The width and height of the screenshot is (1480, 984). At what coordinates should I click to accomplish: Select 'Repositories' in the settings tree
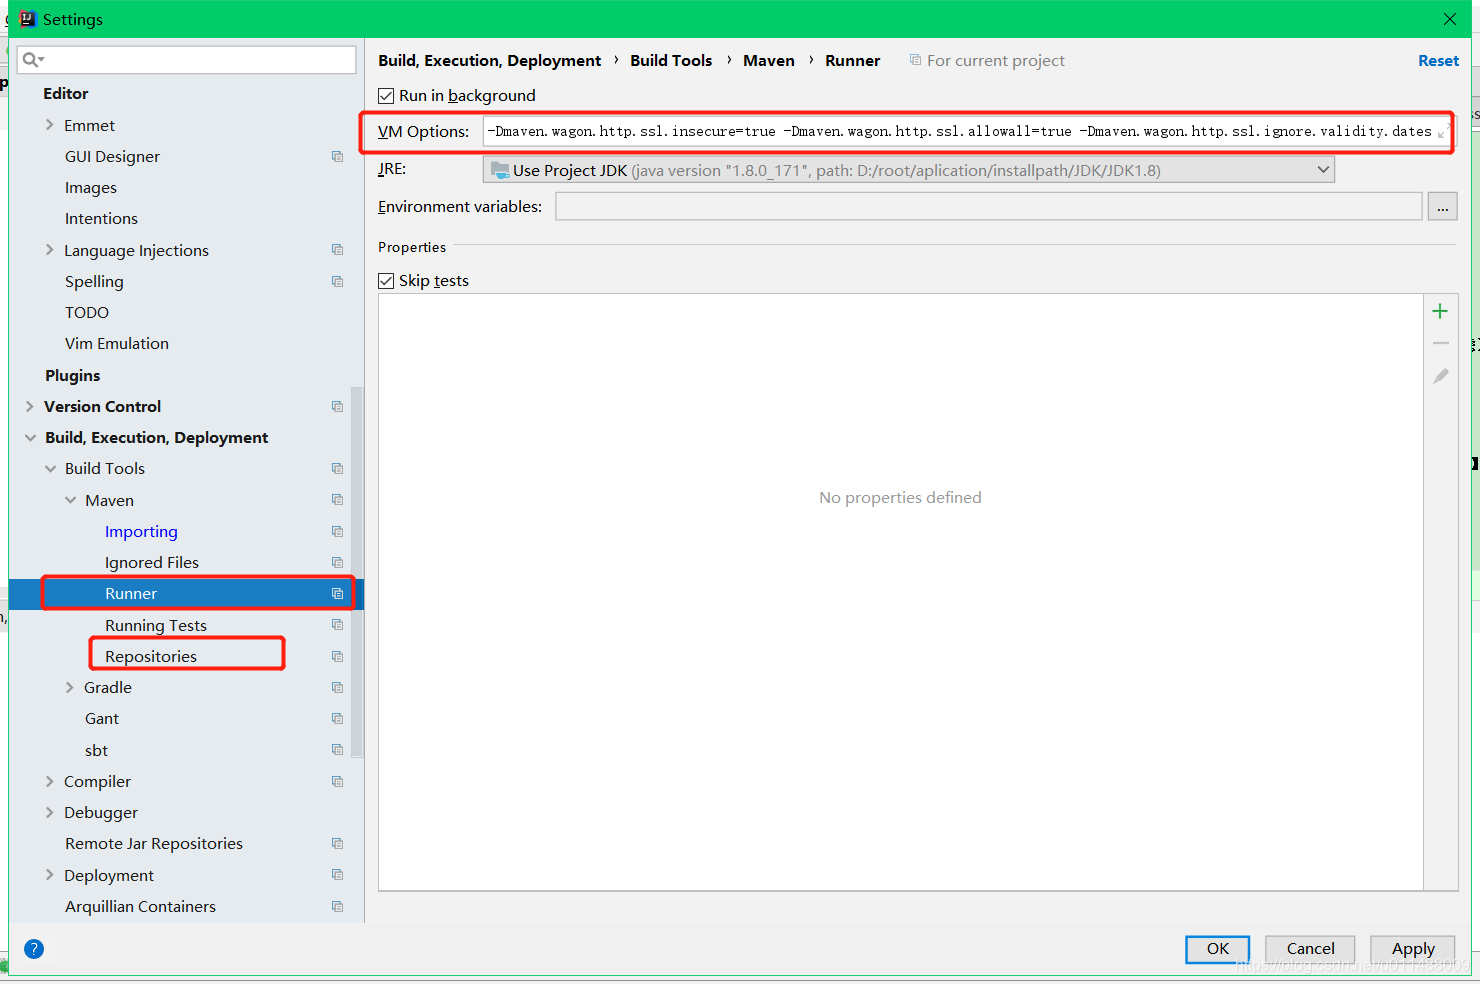150,656
